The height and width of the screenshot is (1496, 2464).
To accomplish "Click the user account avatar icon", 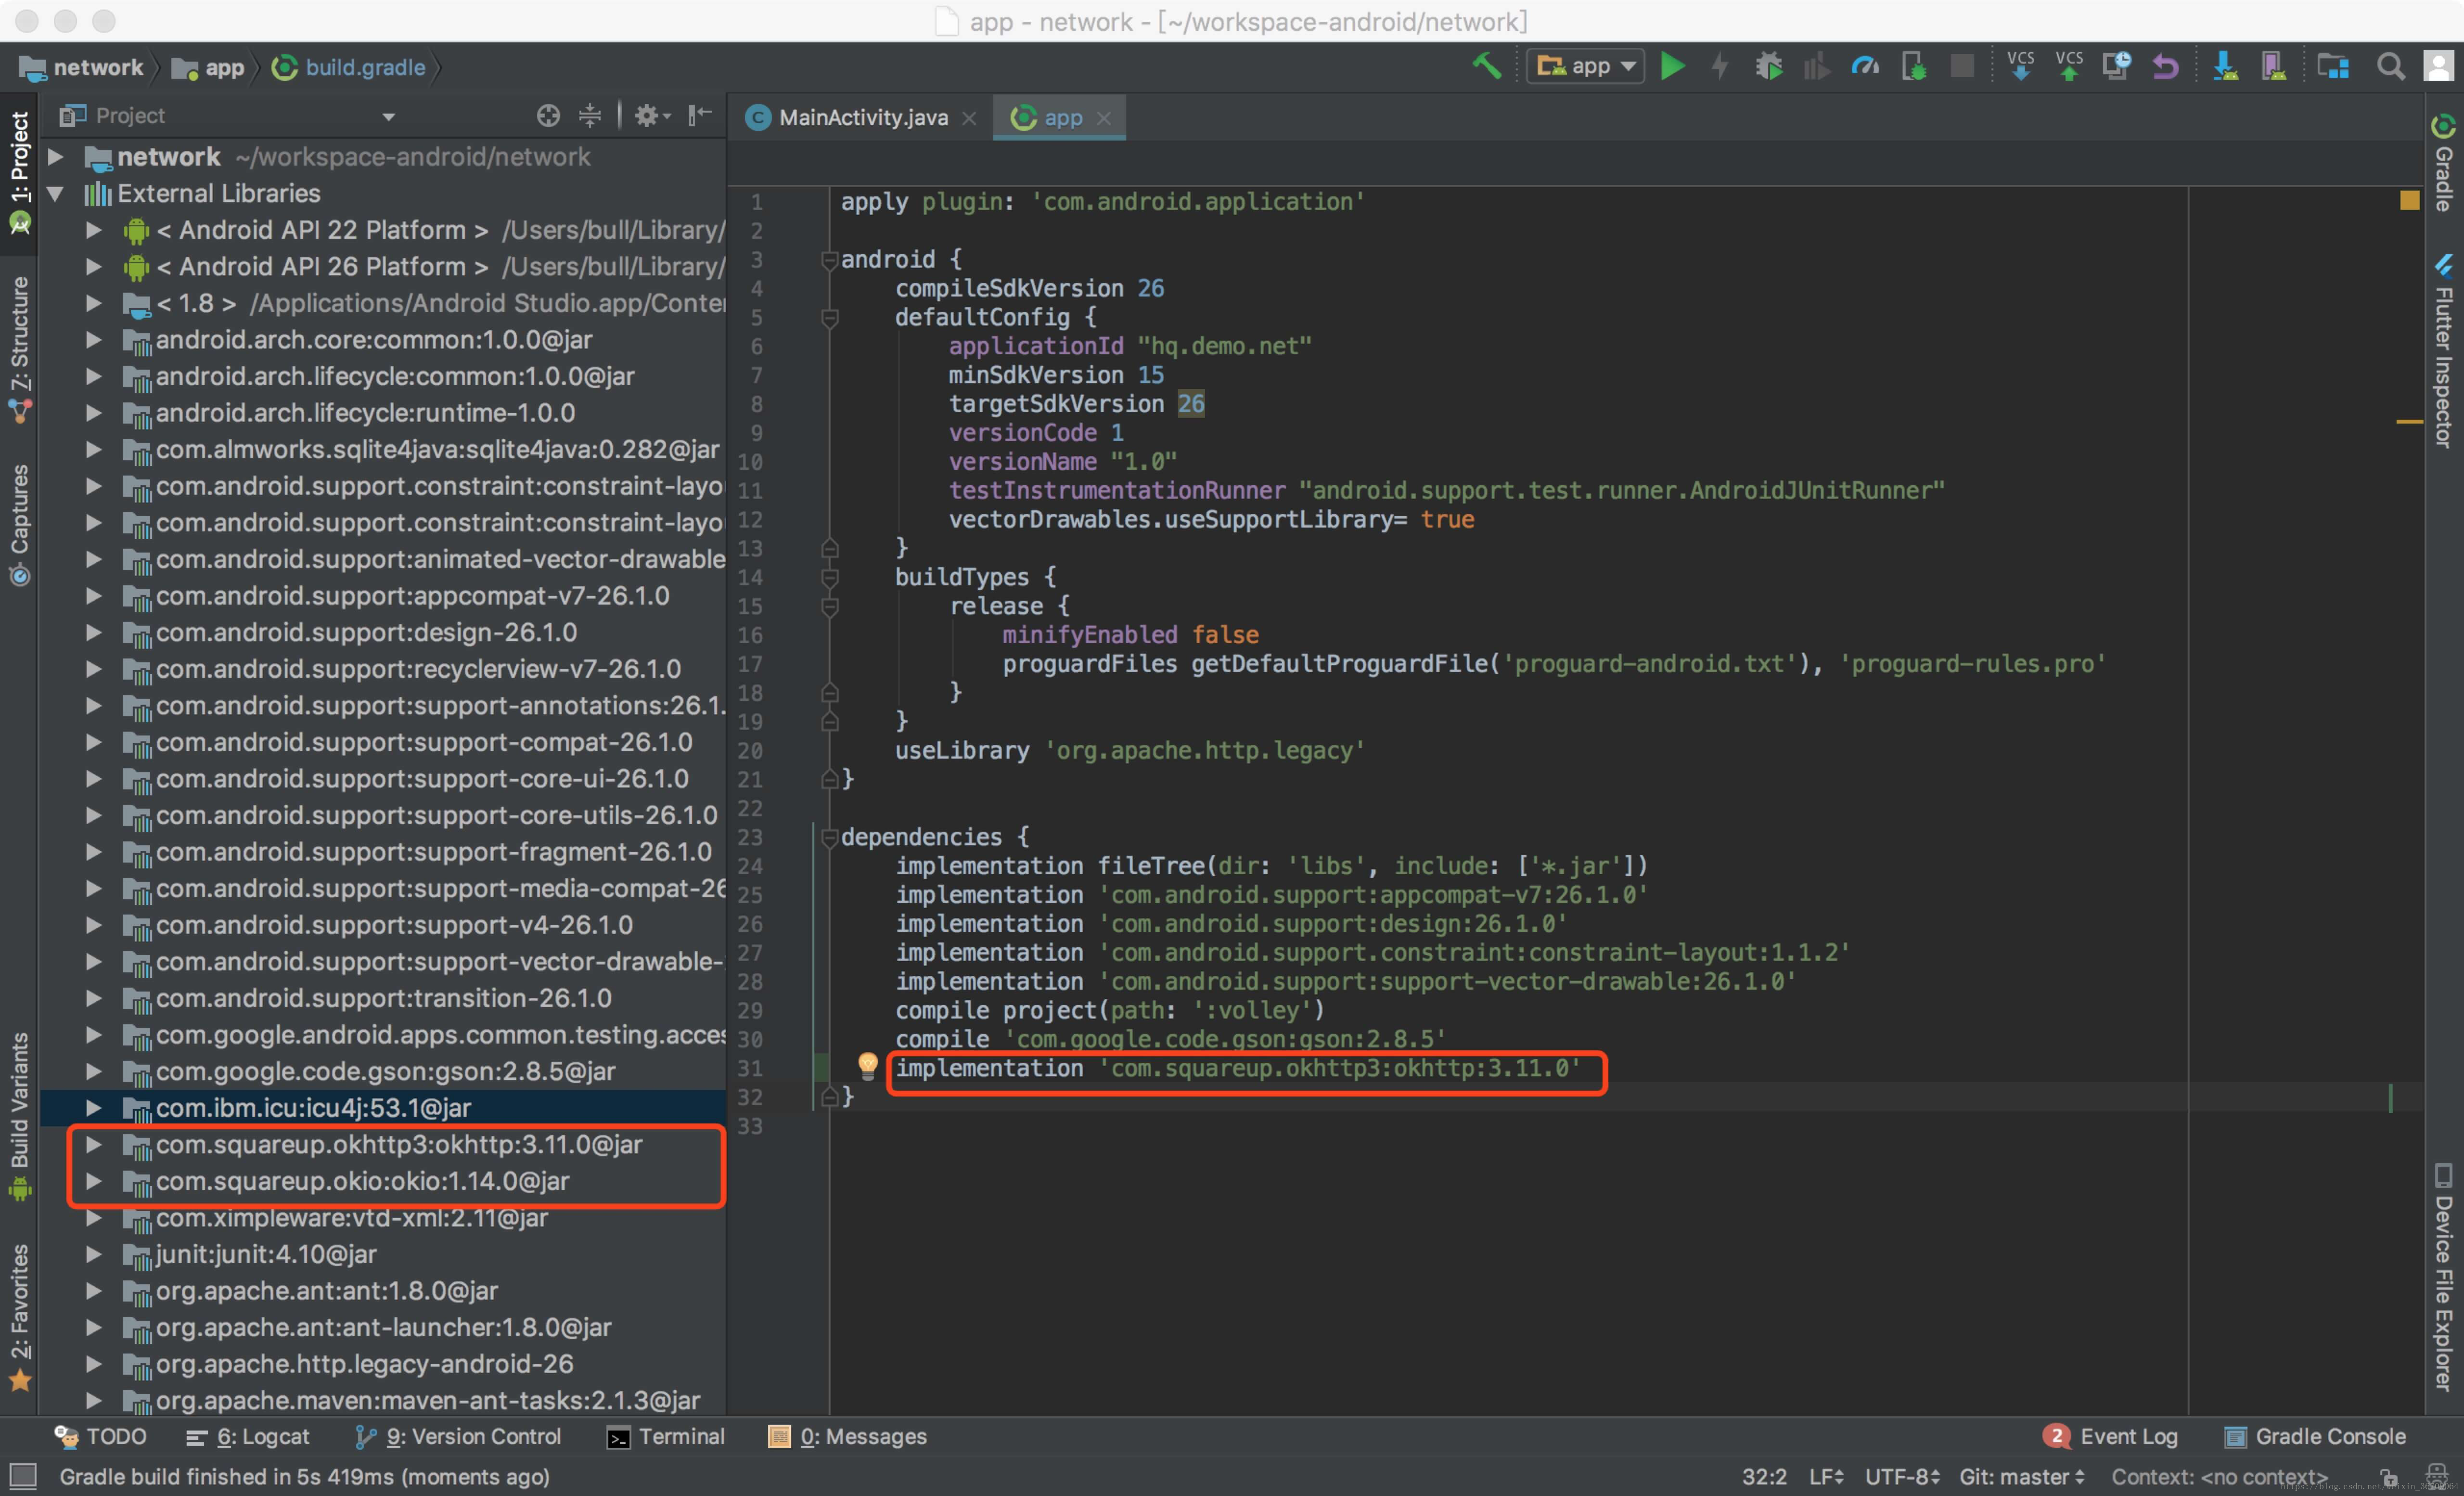I will pos(2439,67).
